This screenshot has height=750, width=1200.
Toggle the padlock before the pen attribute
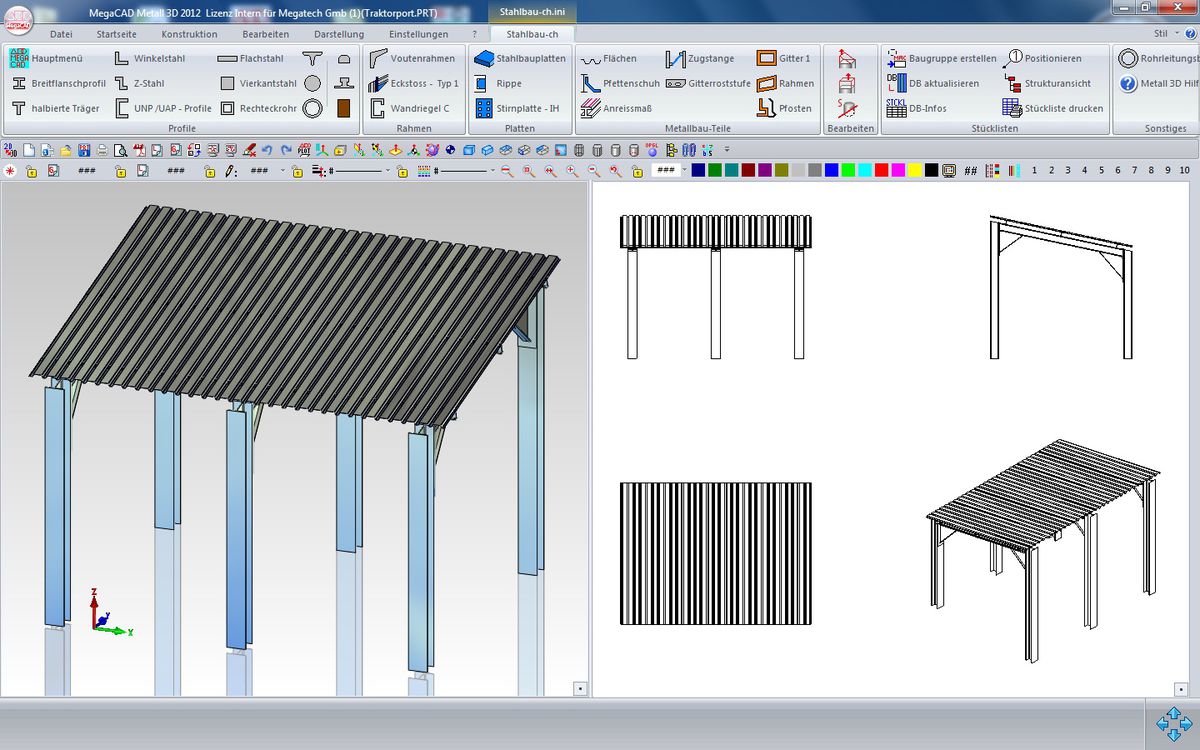click(x=209, y=171)
